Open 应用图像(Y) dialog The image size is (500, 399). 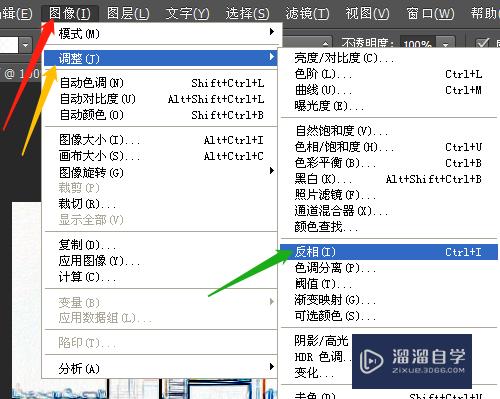[161, 261]
